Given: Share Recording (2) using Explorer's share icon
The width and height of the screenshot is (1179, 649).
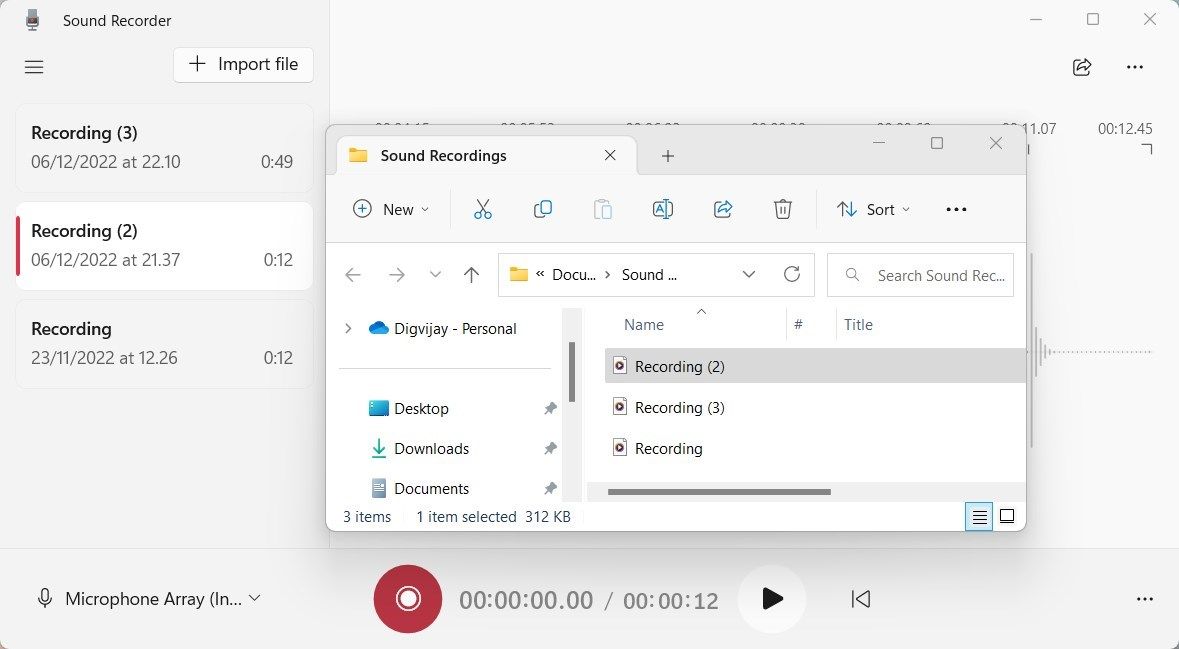Looking at the screenshot, I should (x=723, y=209).
